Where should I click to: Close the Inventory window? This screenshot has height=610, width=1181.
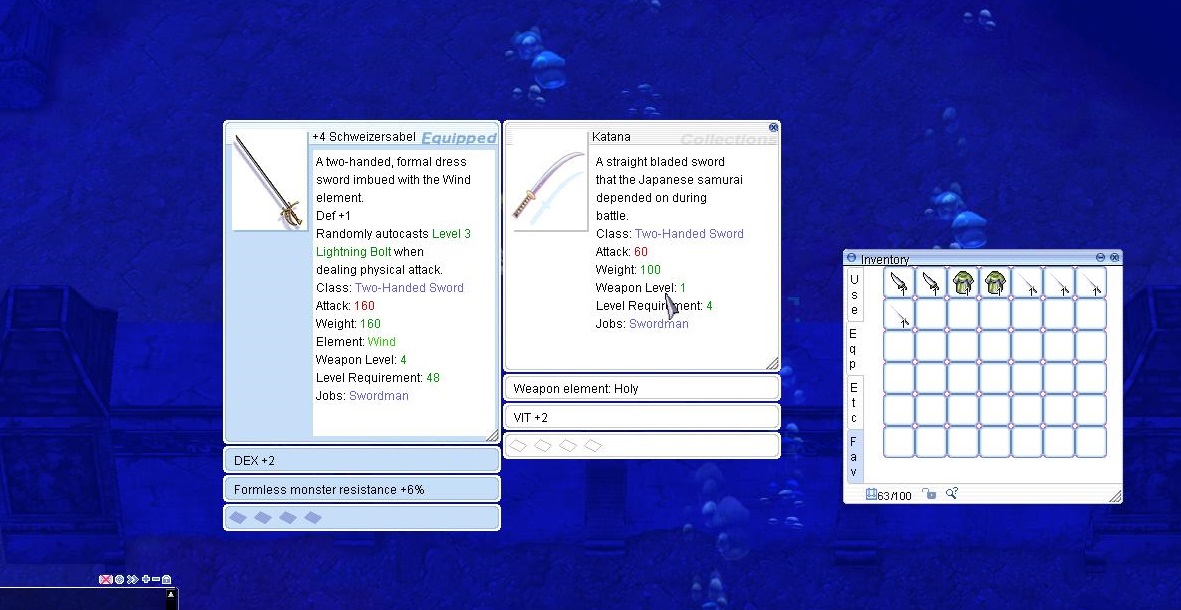1115,258
